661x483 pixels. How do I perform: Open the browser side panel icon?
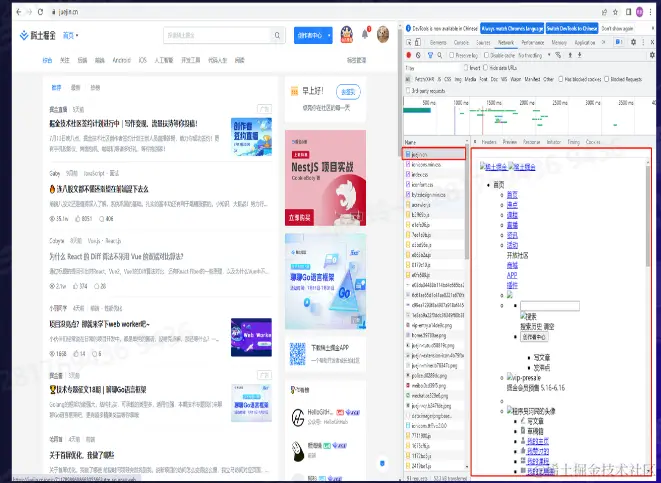coord(628,12)
